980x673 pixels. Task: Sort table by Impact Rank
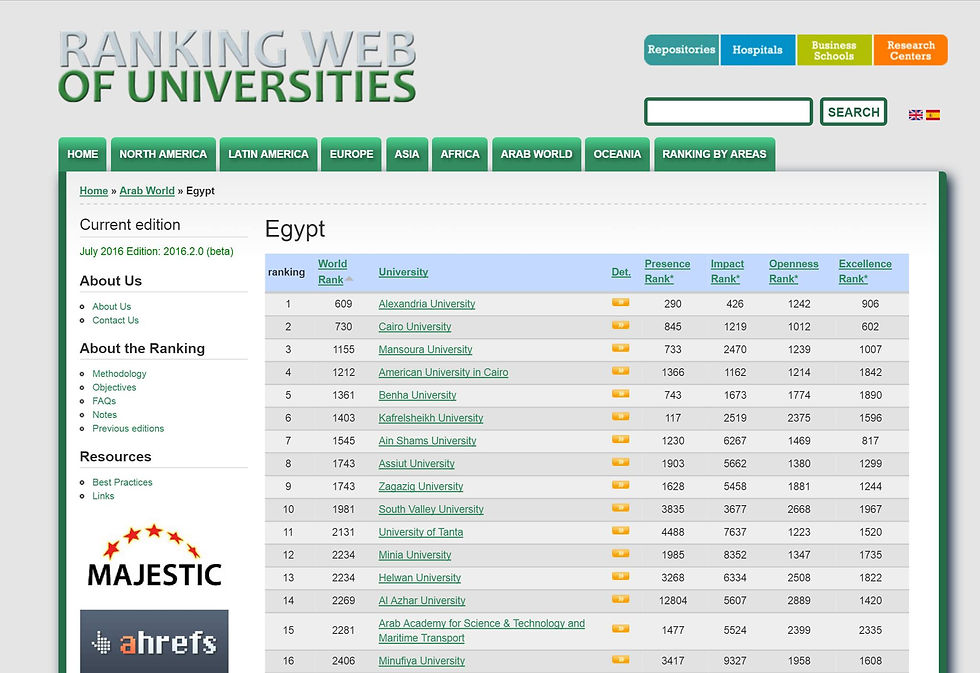point(727,272)
